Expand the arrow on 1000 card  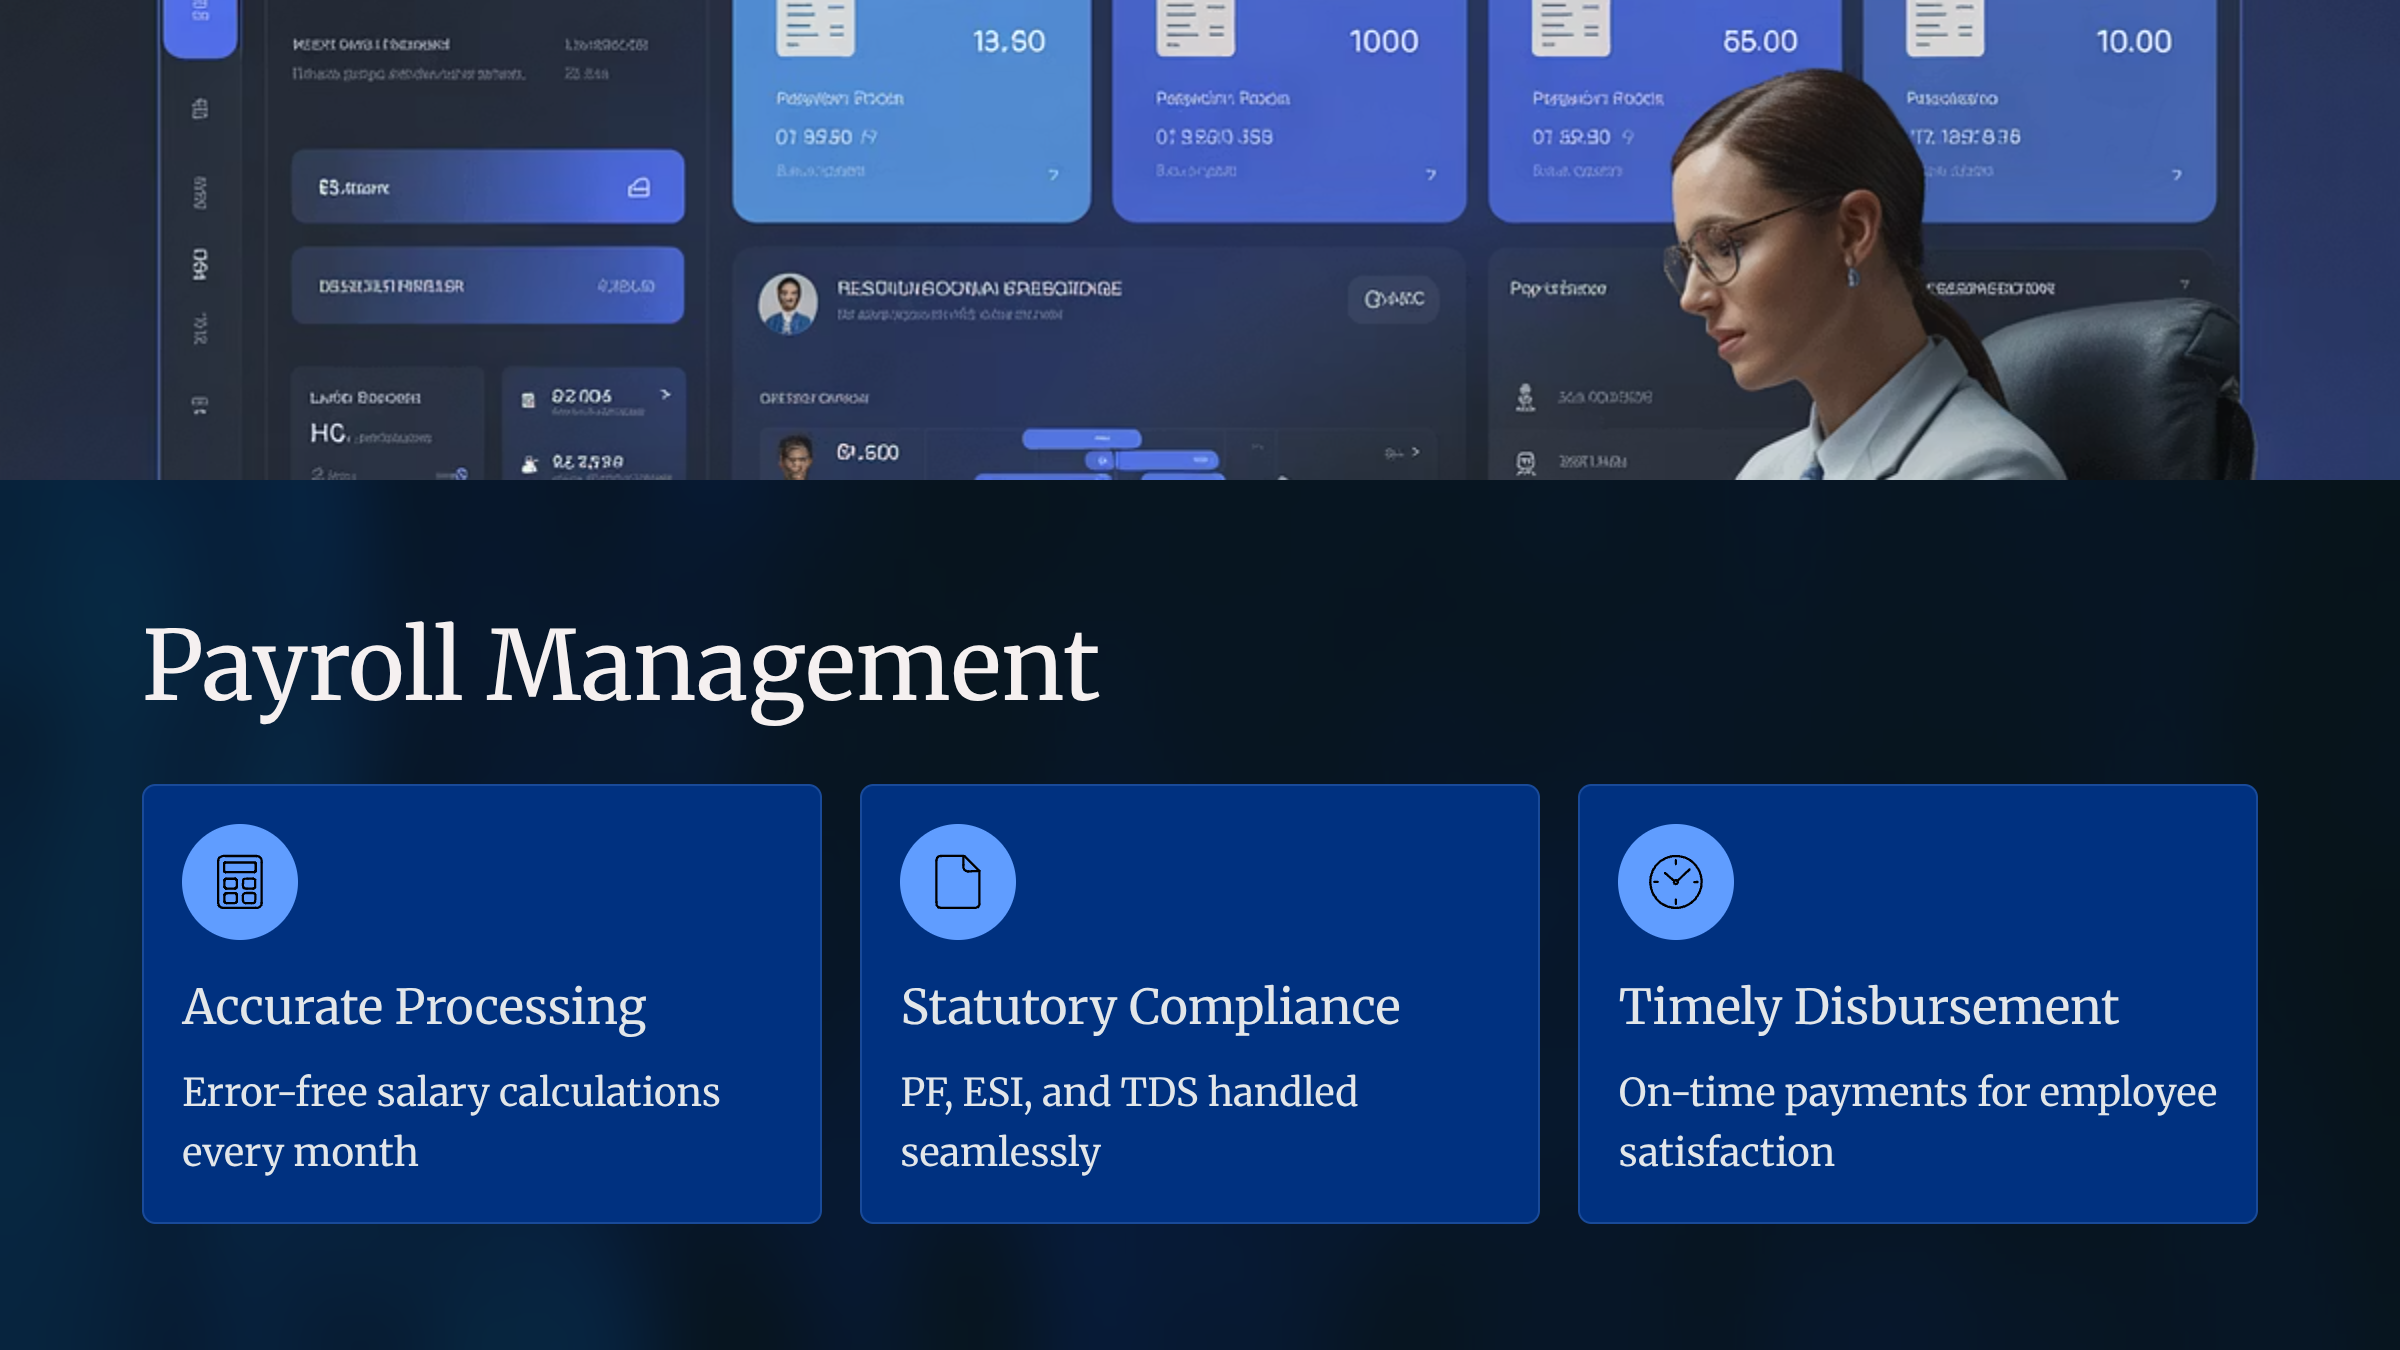pyautogui.click(x=1430, y=175)
